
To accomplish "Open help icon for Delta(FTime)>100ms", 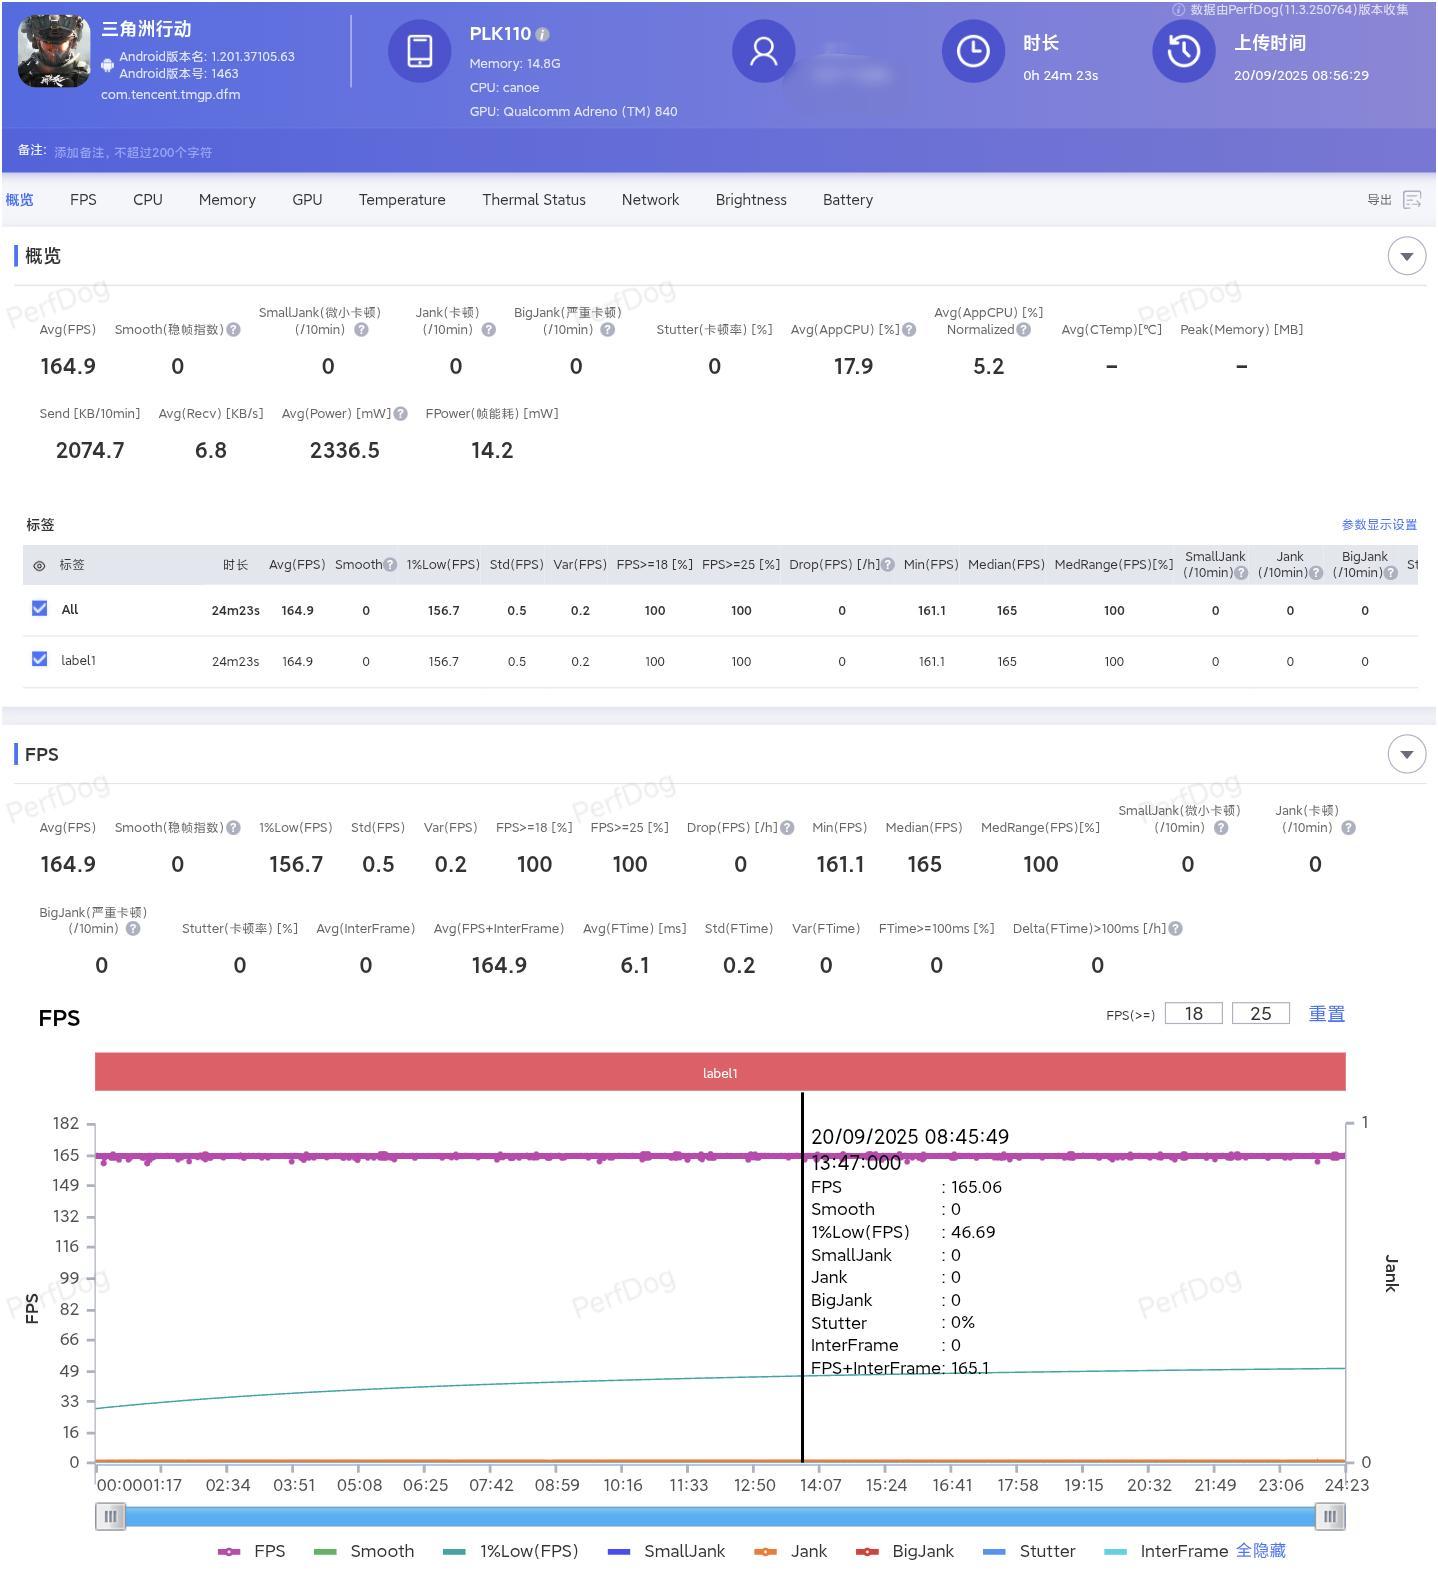I will point(1176,929).
